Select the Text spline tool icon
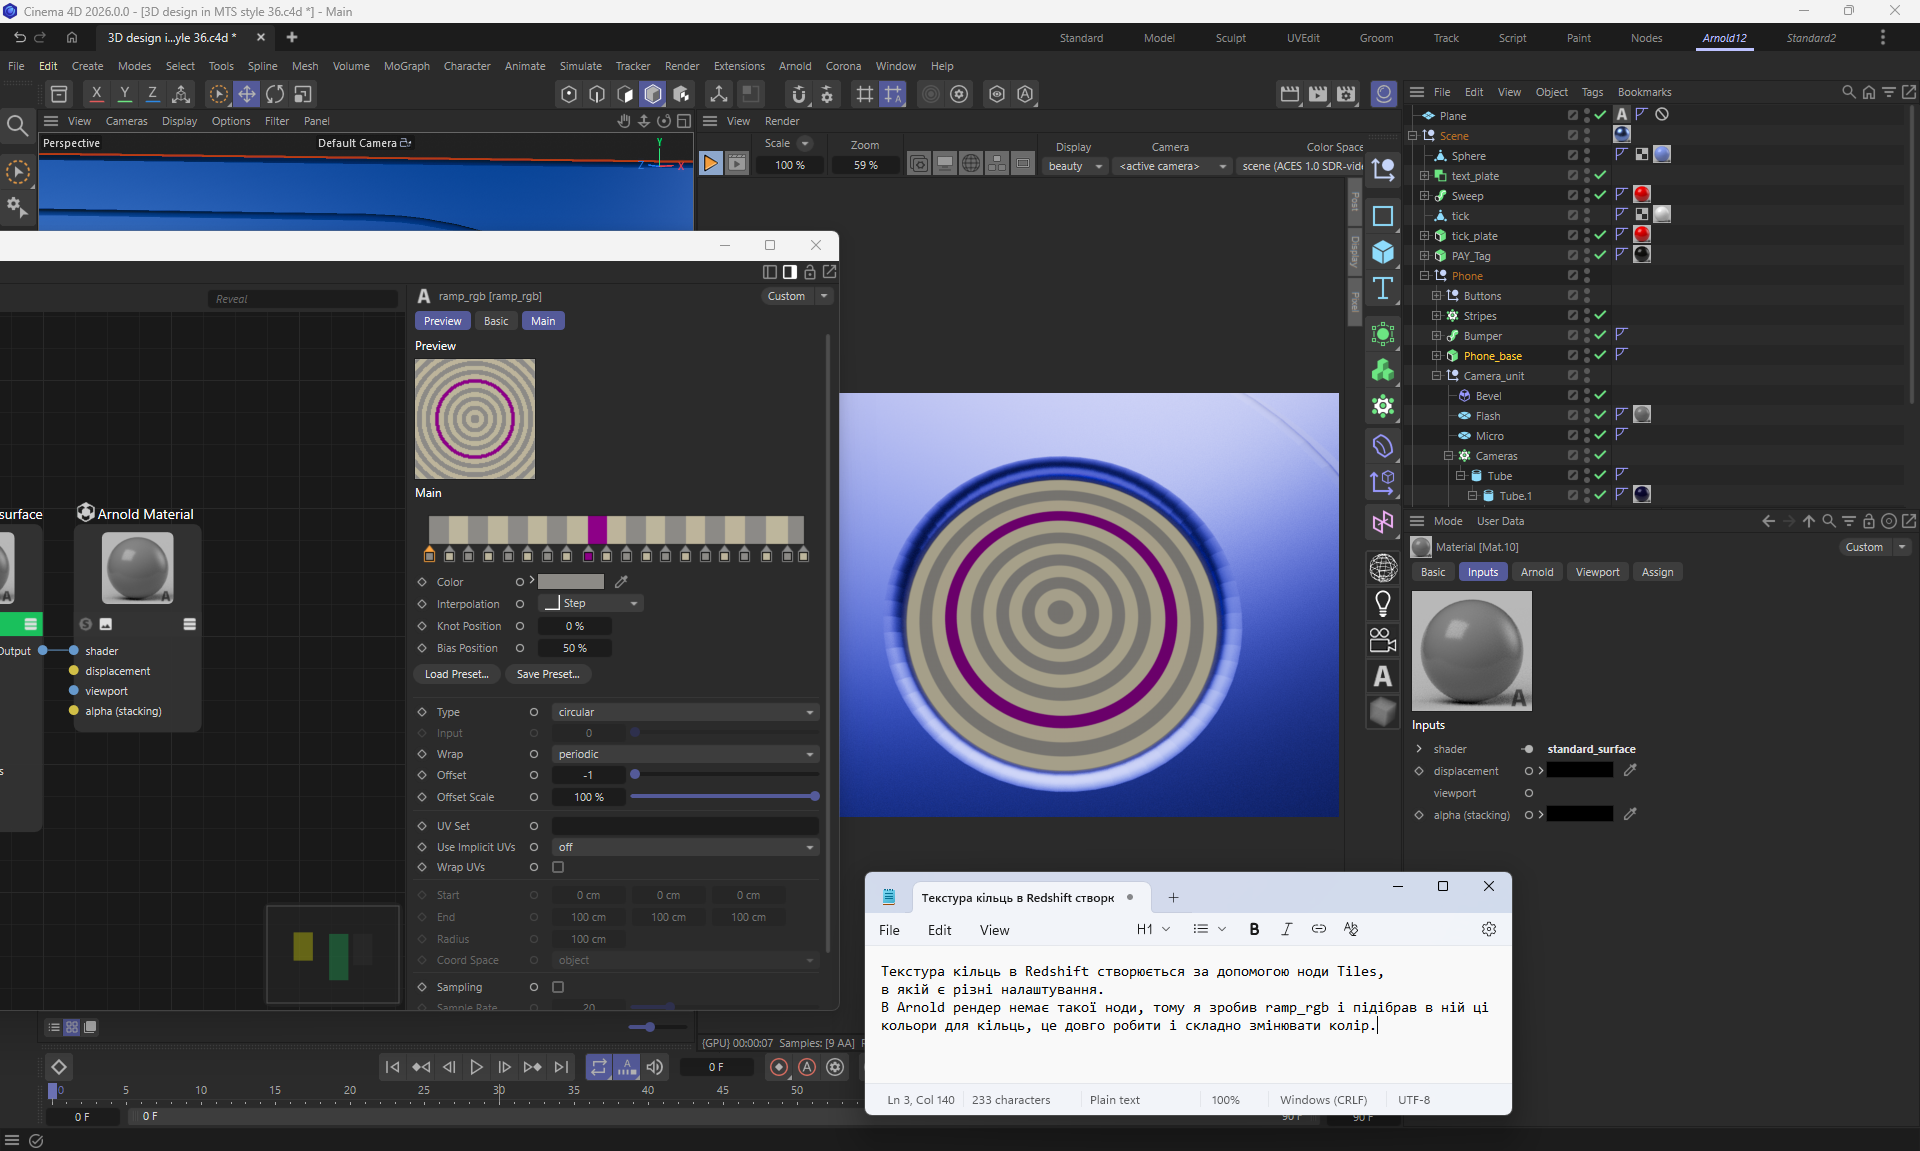Viewport: 1920px width, 1151px height. 1383,288
